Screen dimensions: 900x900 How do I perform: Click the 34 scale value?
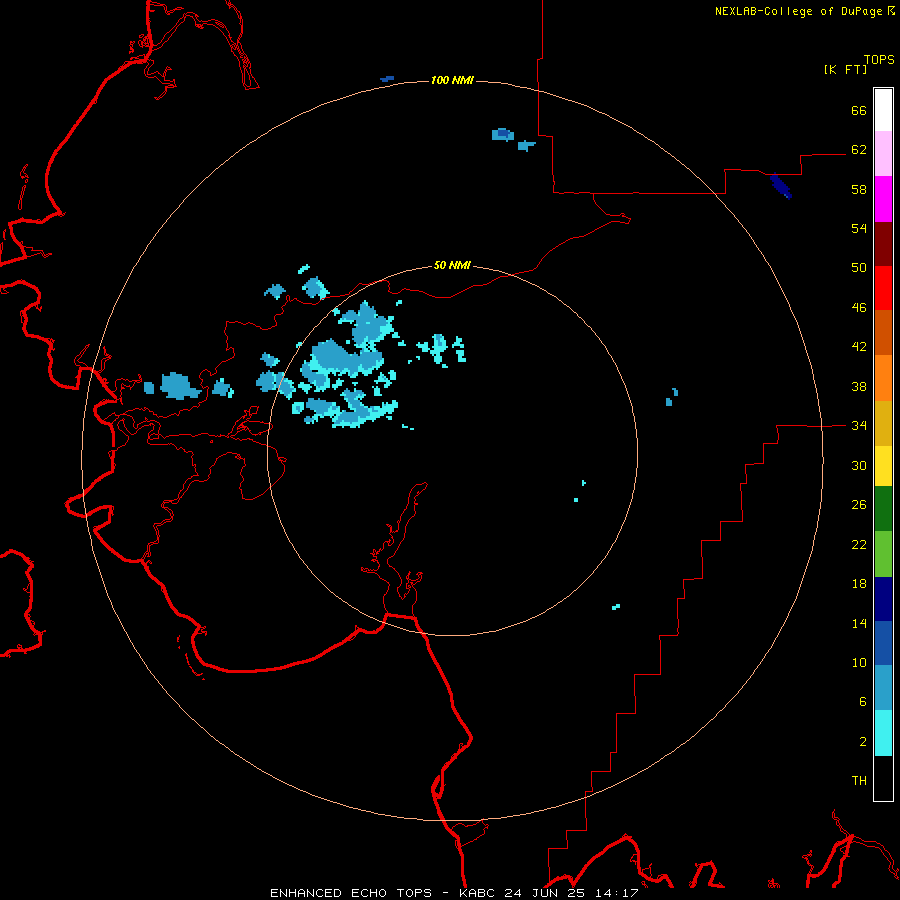[859, 426]
